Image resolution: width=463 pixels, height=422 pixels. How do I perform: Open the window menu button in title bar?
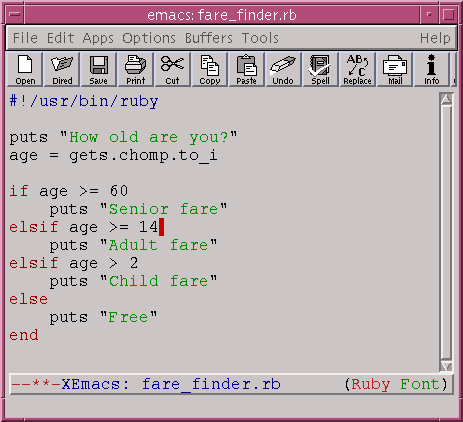click(x=14, y=15)
